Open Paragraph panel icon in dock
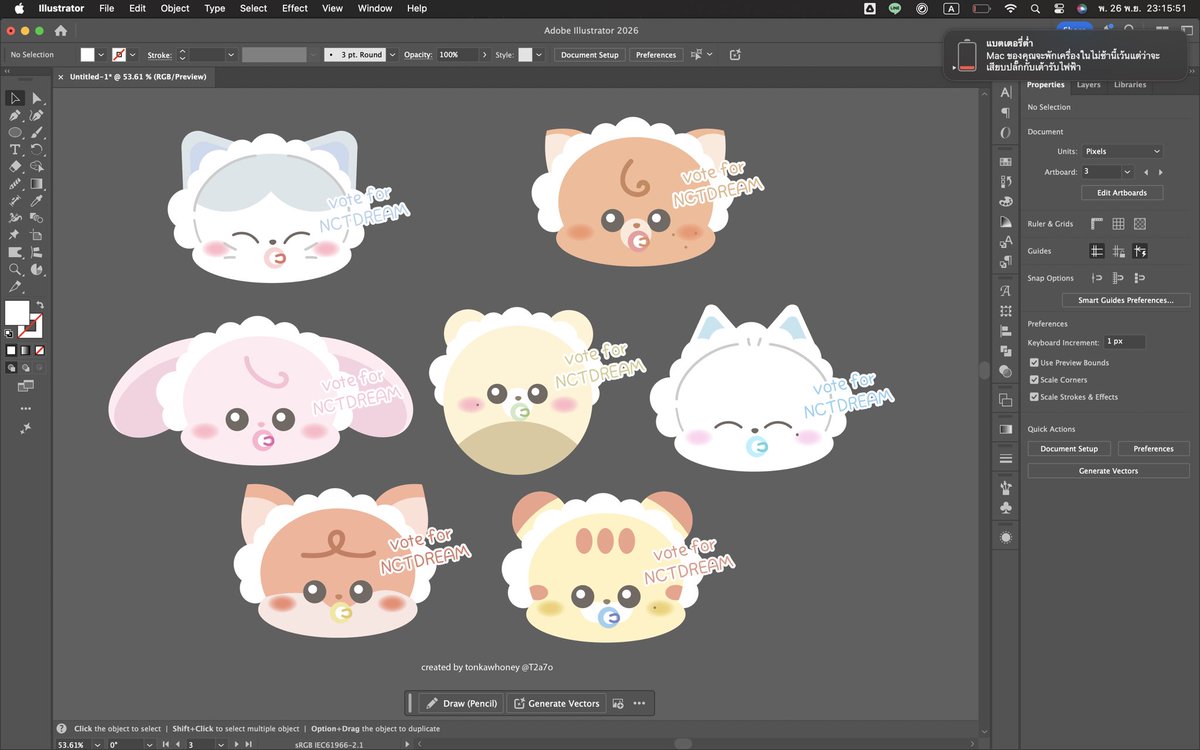The height and width of the screenshot is (750, 1200). point(1006,112)
